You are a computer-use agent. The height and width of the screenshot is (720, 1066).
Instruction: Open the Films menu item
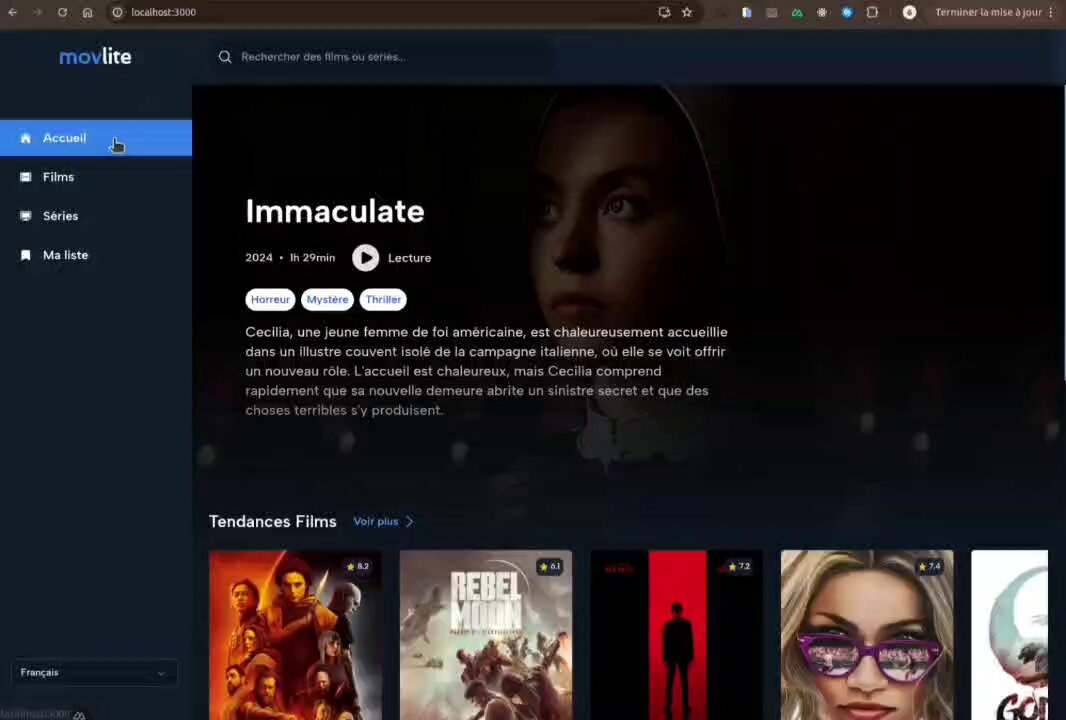pos(96,177)
